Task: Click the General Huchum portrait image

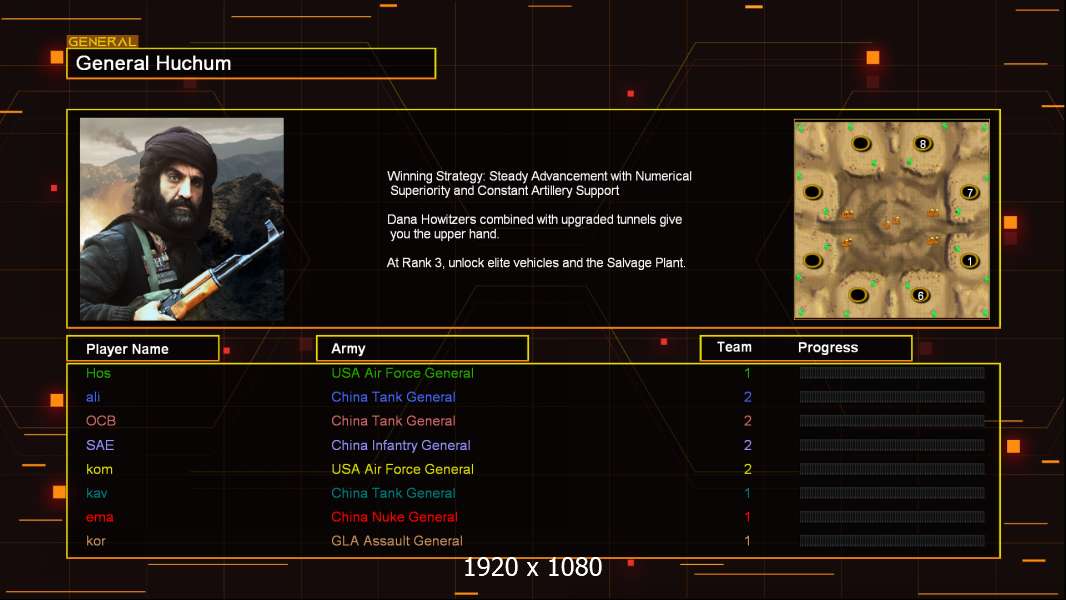Action: (182, 219)
